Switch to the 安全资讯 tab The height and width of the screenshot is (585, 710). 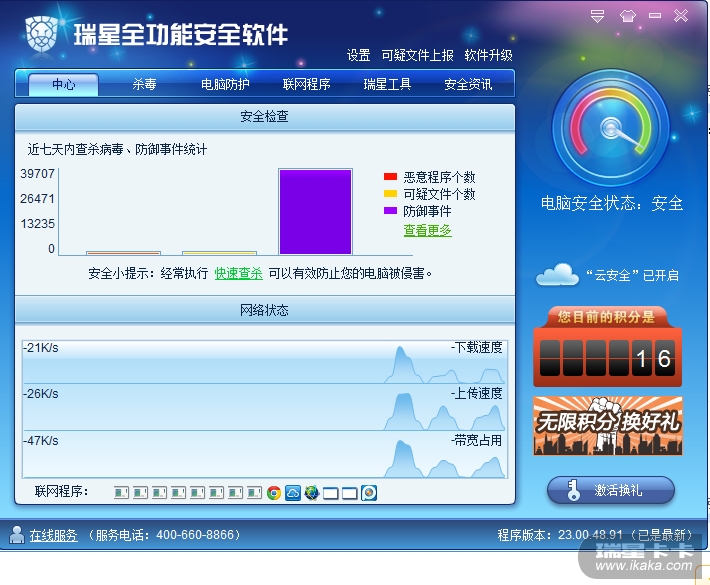click(x=468, y=84)
